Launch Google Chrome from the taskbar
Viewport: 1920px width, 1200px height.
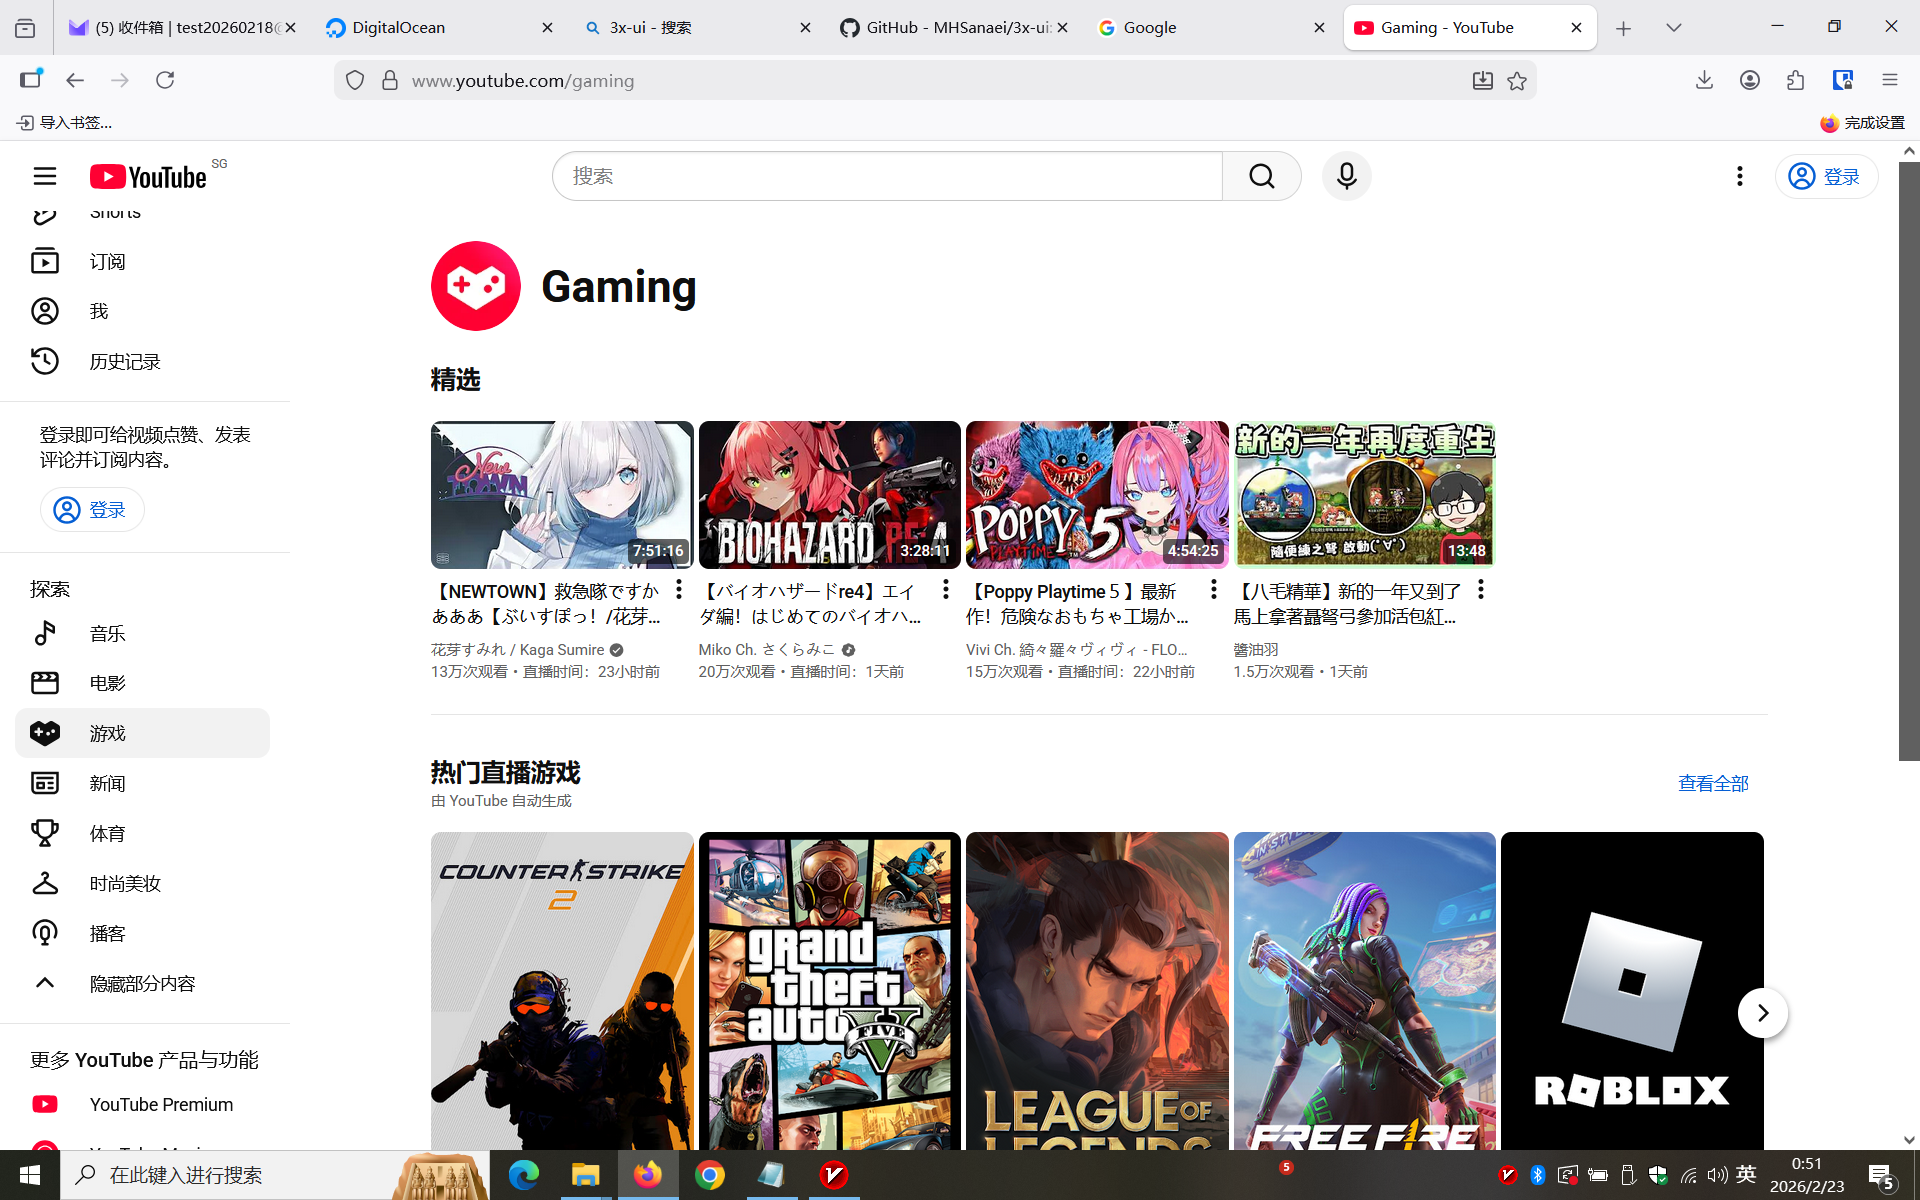pyautogui.click(x=709, y=1175)
